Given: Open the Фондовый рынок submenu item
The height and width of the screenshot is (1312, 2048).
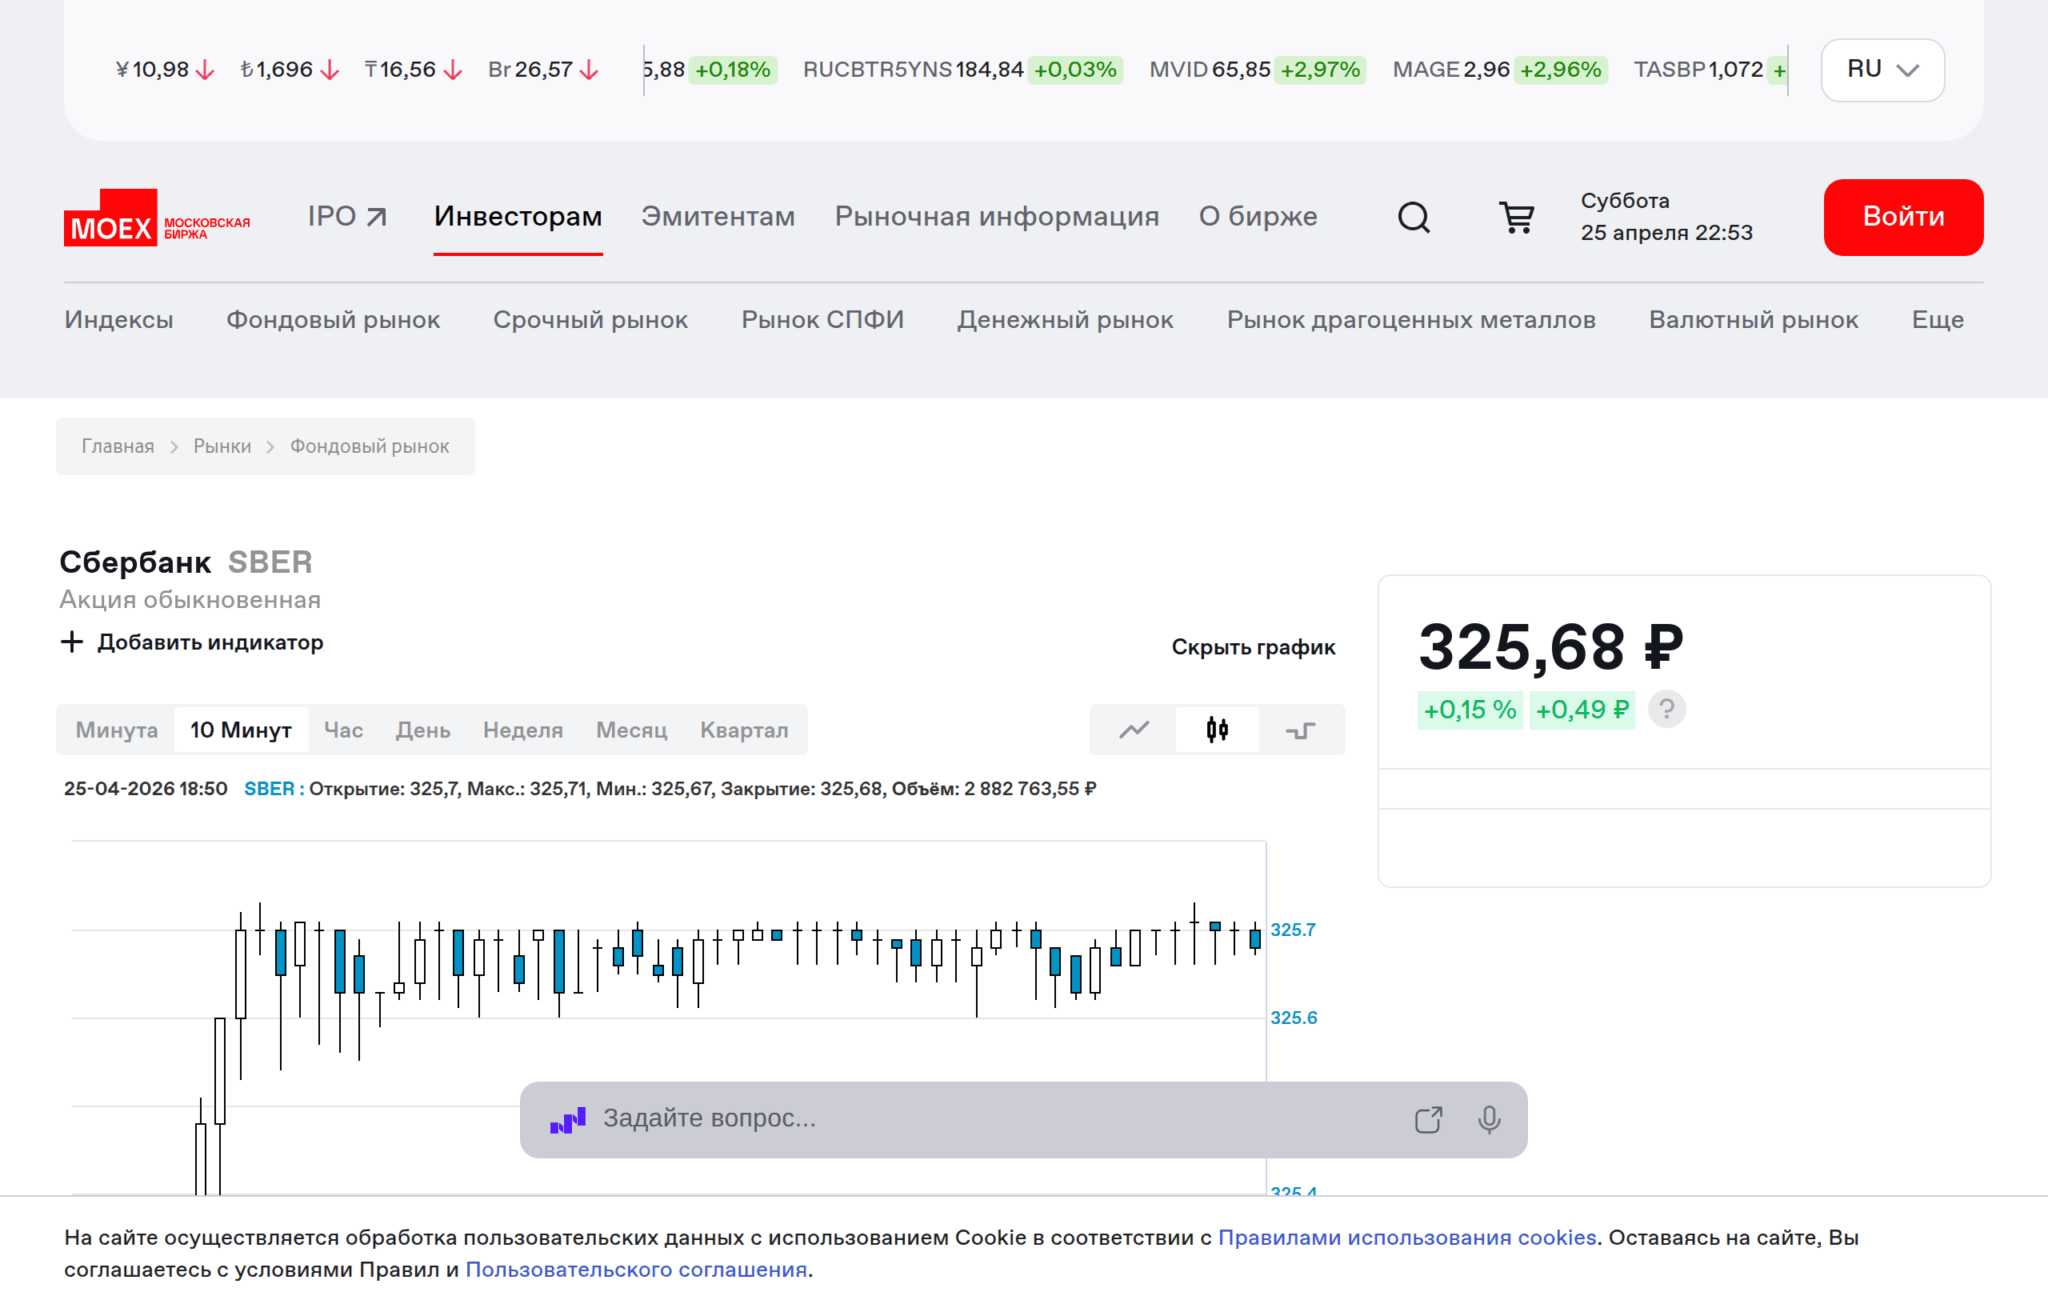Looking at the screenshot, I should (333, 320).
